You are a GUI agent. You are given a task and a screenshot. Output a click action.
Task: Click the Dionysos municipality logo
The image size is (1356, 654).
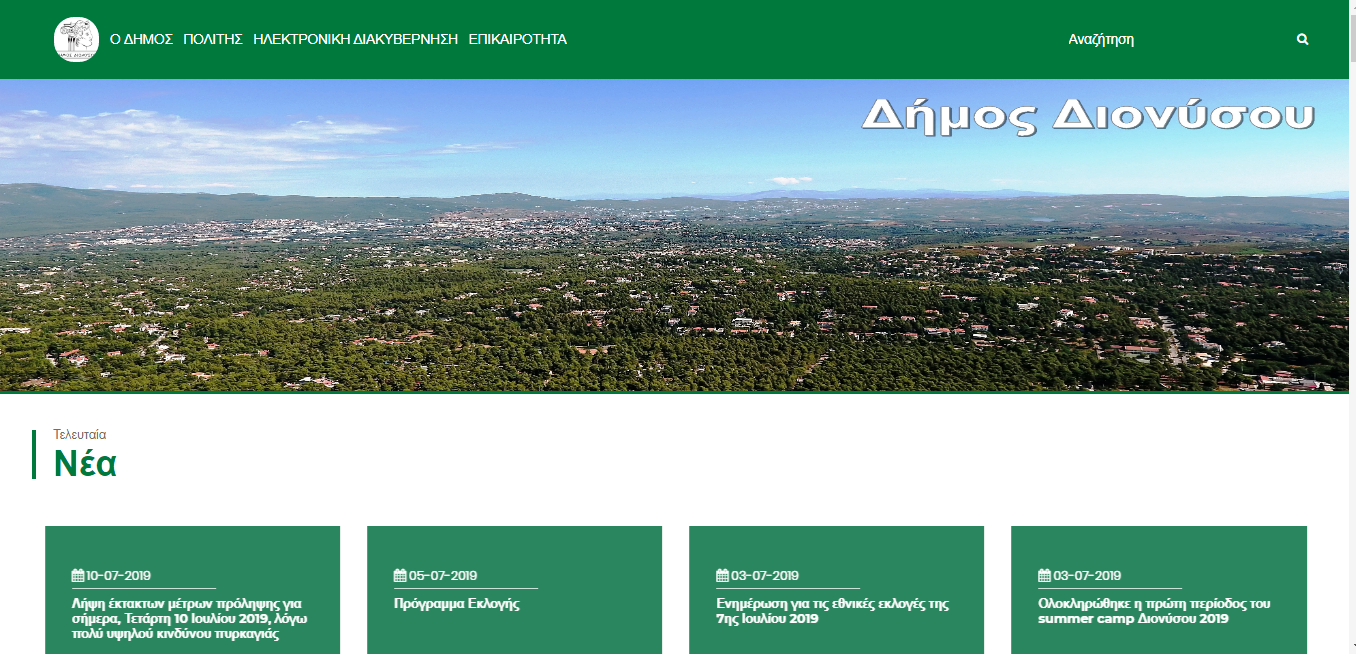[x=76, y=40]
